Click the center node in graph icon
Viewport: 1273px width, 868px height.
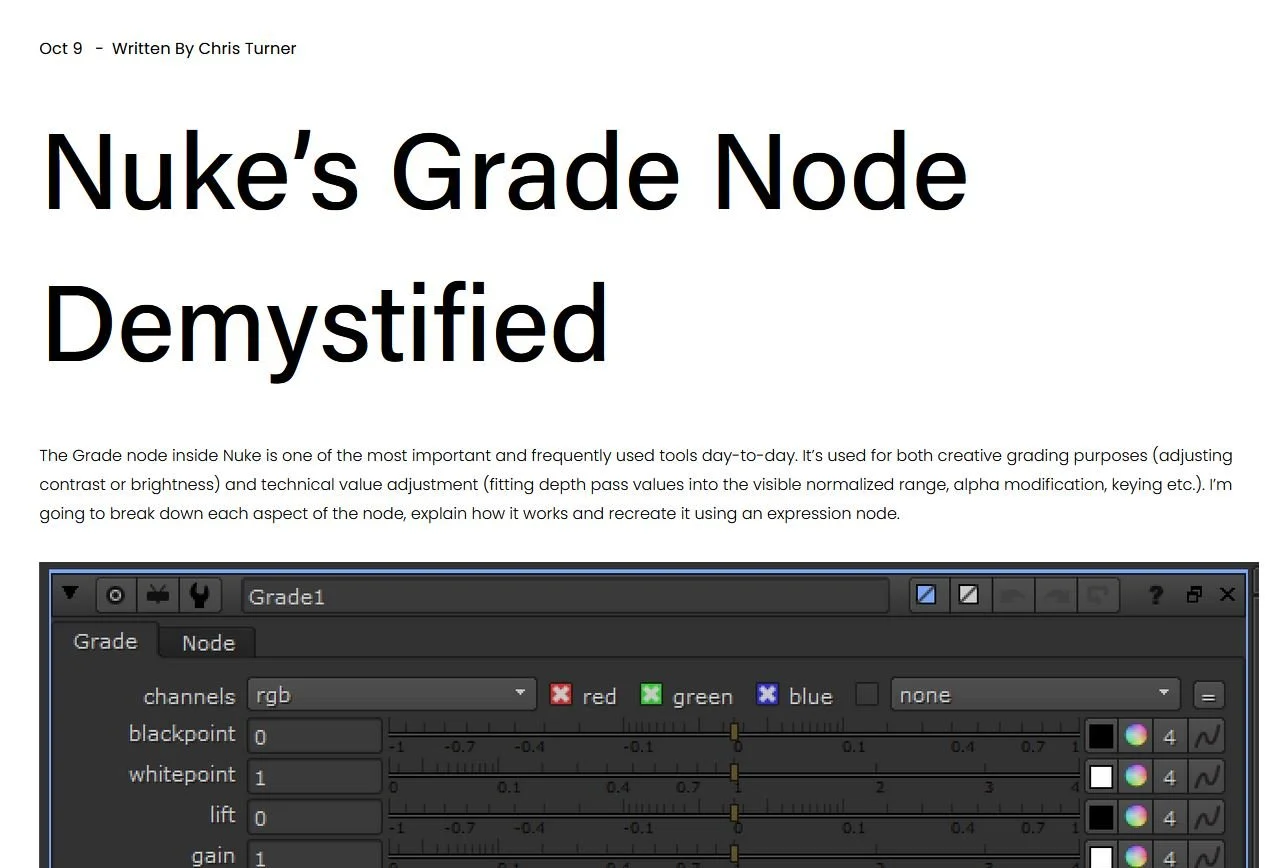click(157, 596)
